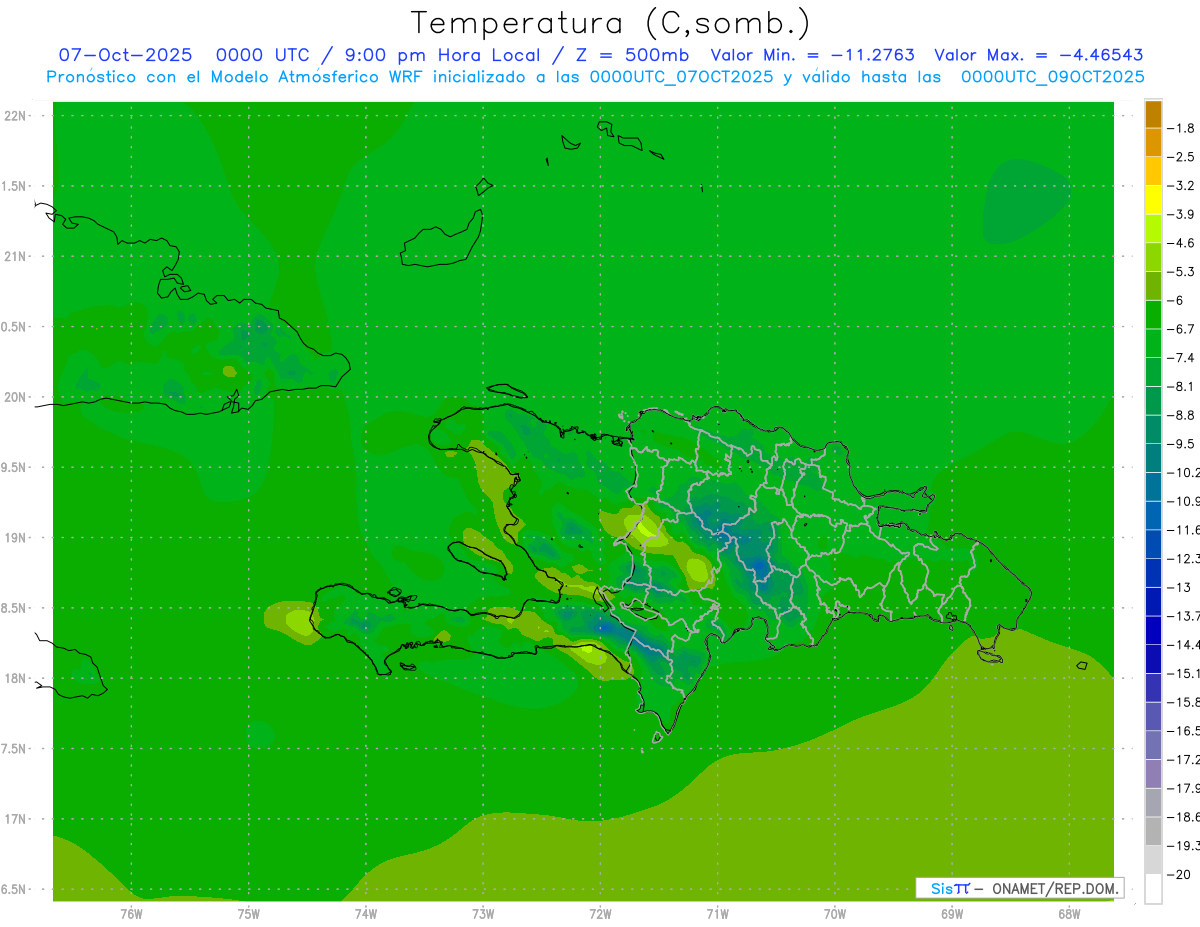Click the "07-Oct-2025" date in header
This screenshot has height=927, width=1200.
124,55
